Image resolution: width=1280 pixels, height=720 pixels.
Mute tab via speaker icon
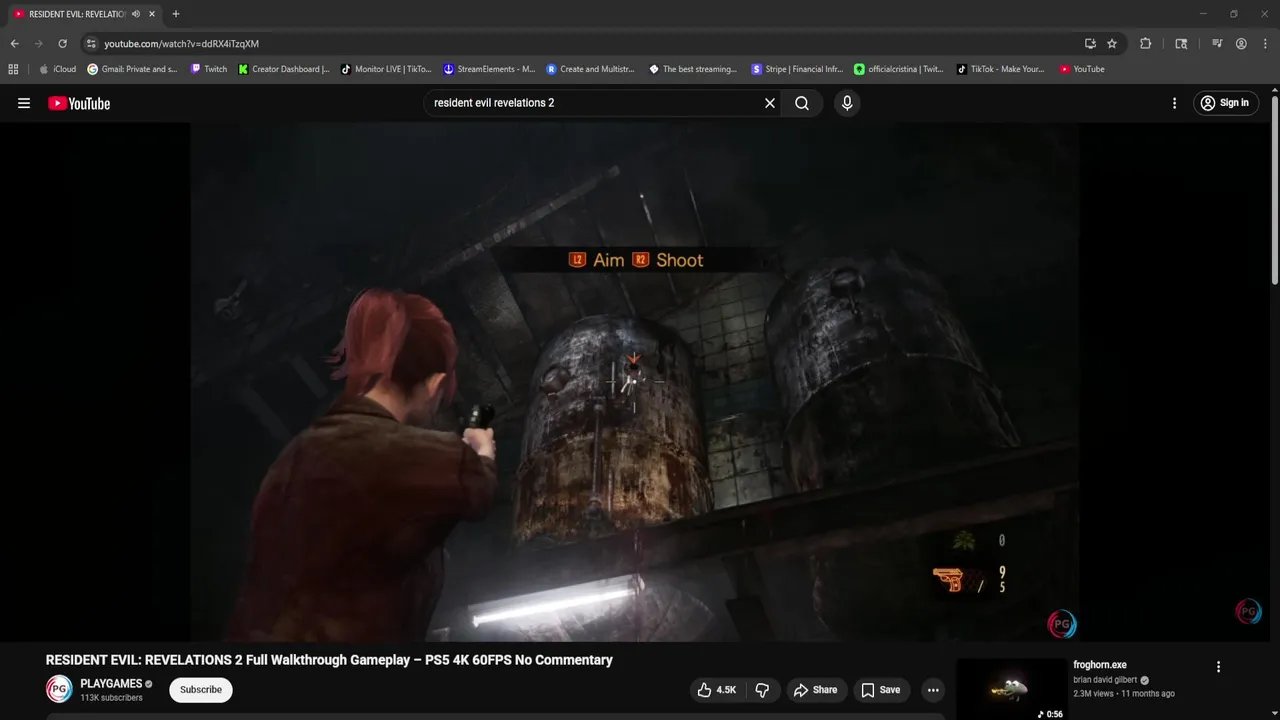tap(136, 14)
